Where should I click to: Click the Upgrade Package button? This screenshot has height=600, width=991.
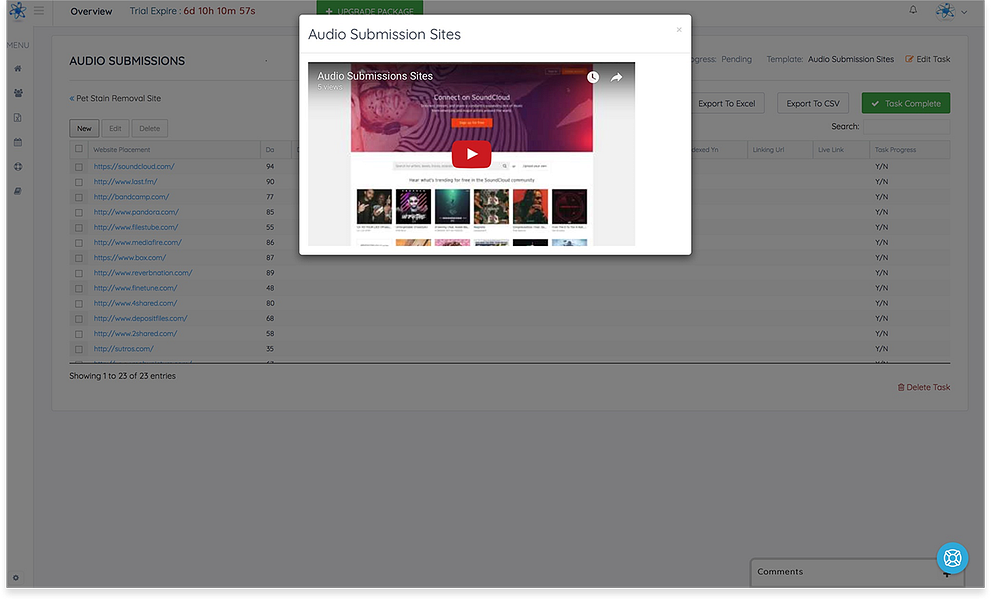[370, 9]
